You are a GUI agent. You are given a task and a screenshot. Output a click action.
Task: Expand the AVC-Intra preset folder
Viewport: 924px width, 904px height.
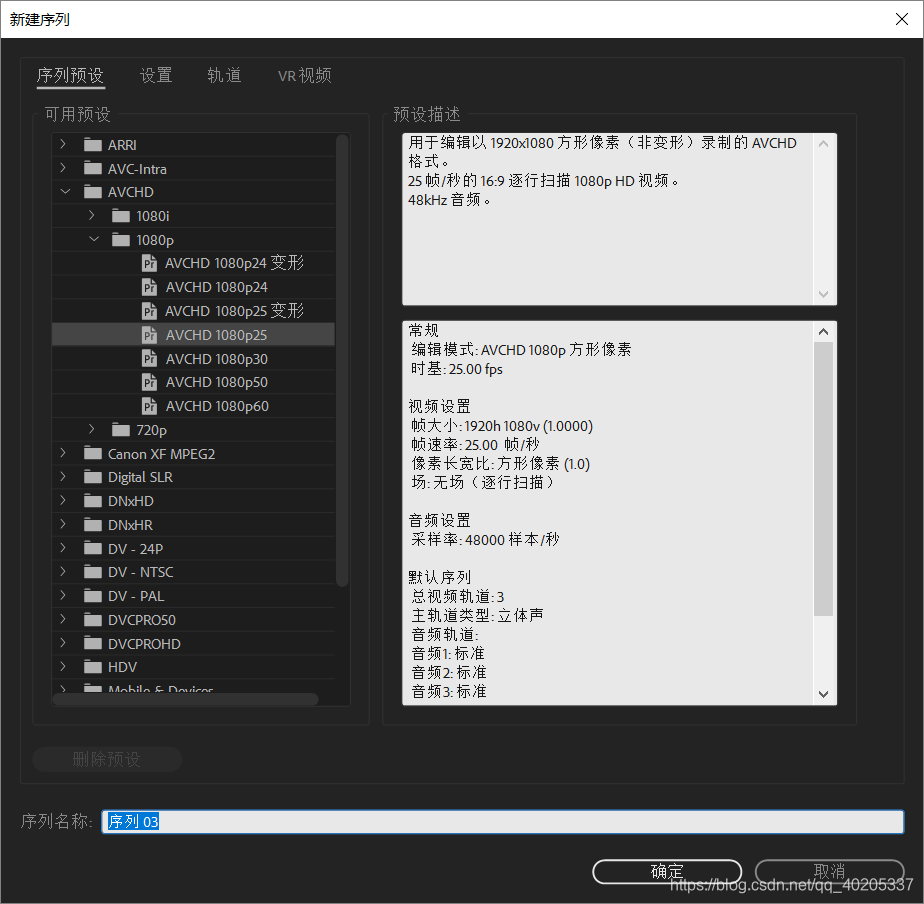tap(63, 168)
